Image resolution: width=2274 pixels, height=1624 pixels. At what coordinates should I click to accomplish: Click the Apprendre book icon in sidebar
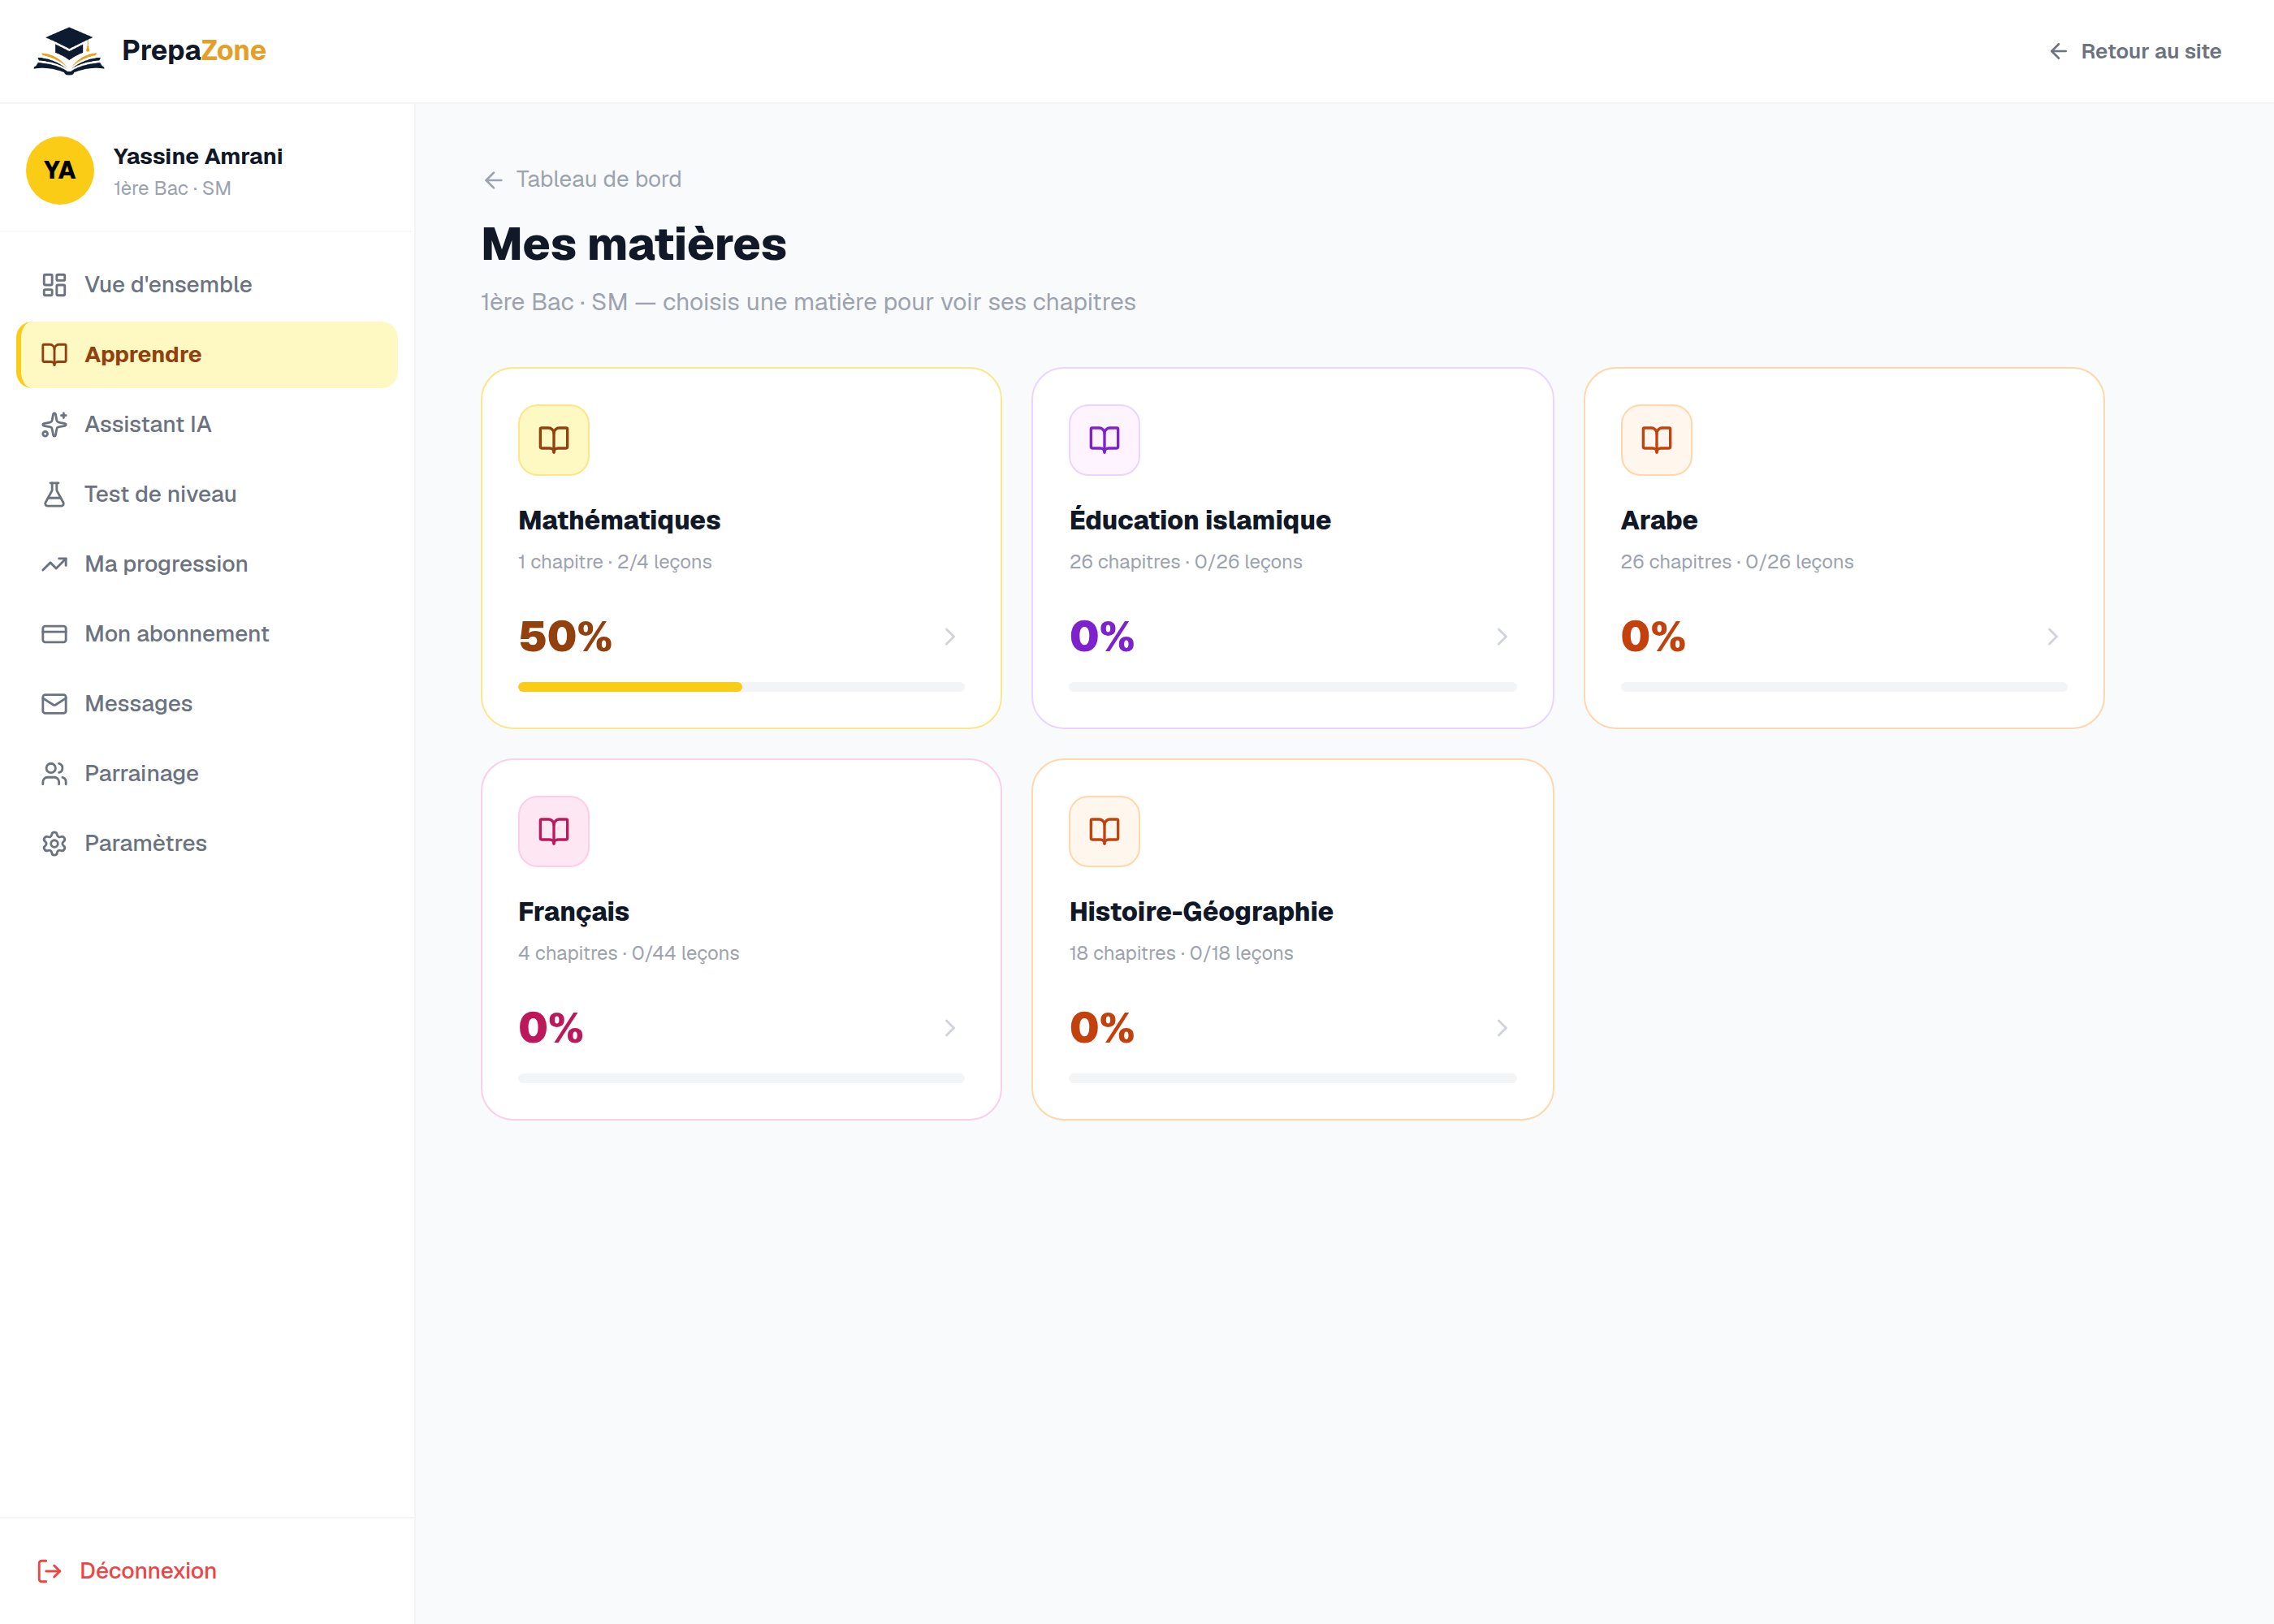(x=54, y=354)
